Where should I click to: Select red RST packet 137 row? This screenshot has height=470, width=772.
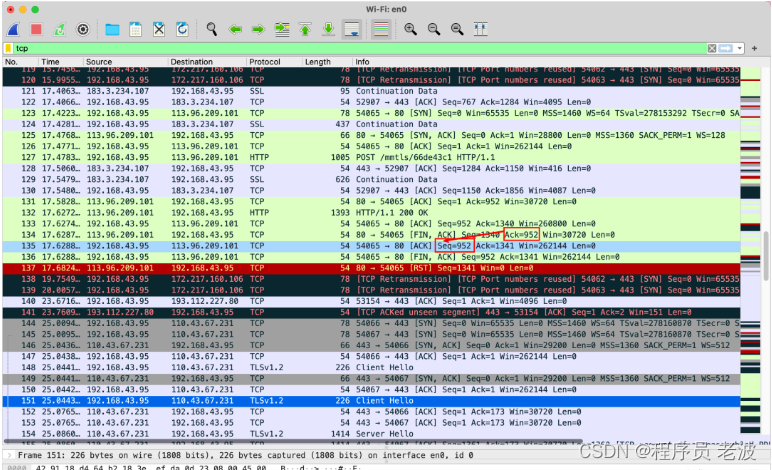point(371,268)
